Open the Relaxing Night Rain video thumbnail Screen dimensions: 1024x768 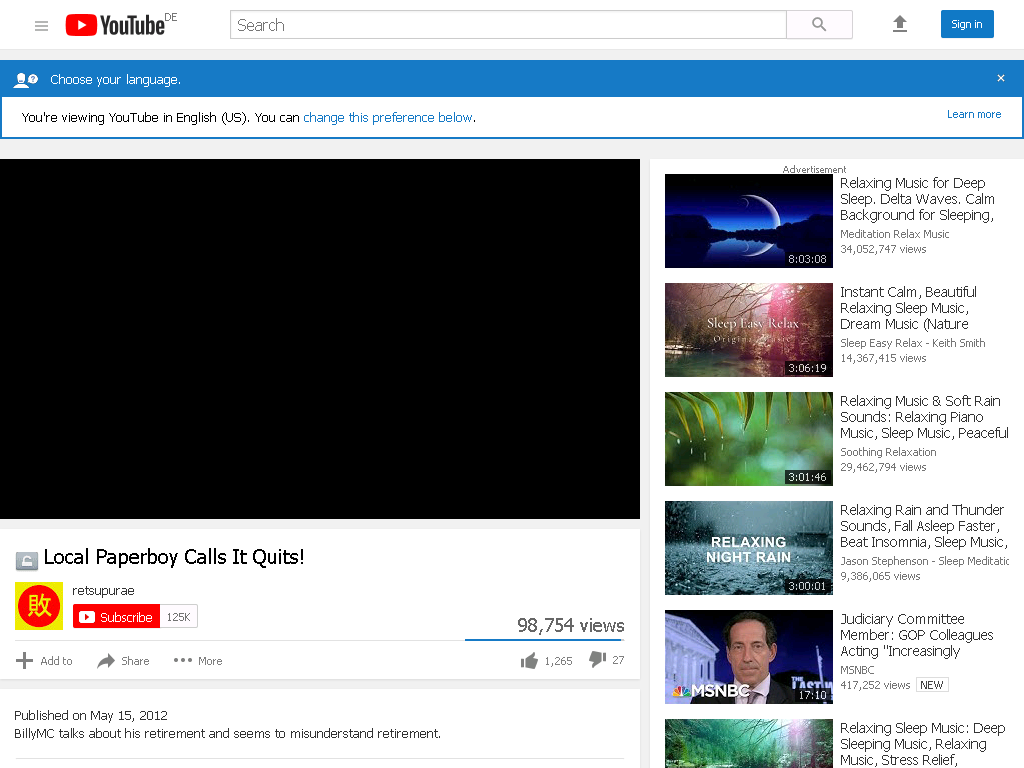[x=748, y=548]
